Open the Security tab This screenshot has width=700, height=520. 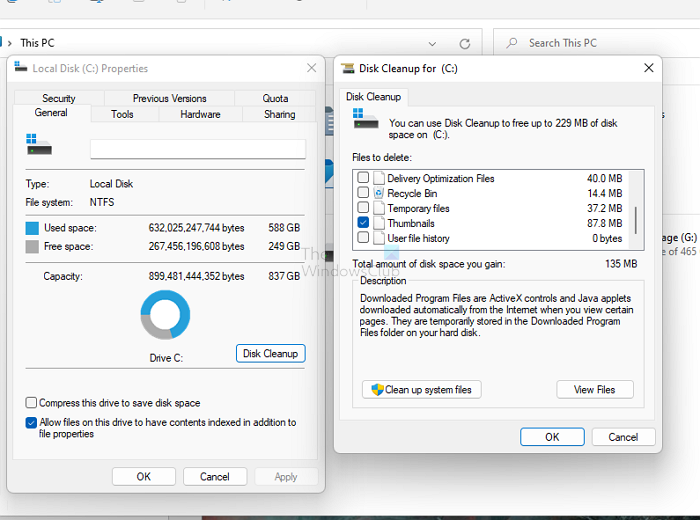point(58,98)
